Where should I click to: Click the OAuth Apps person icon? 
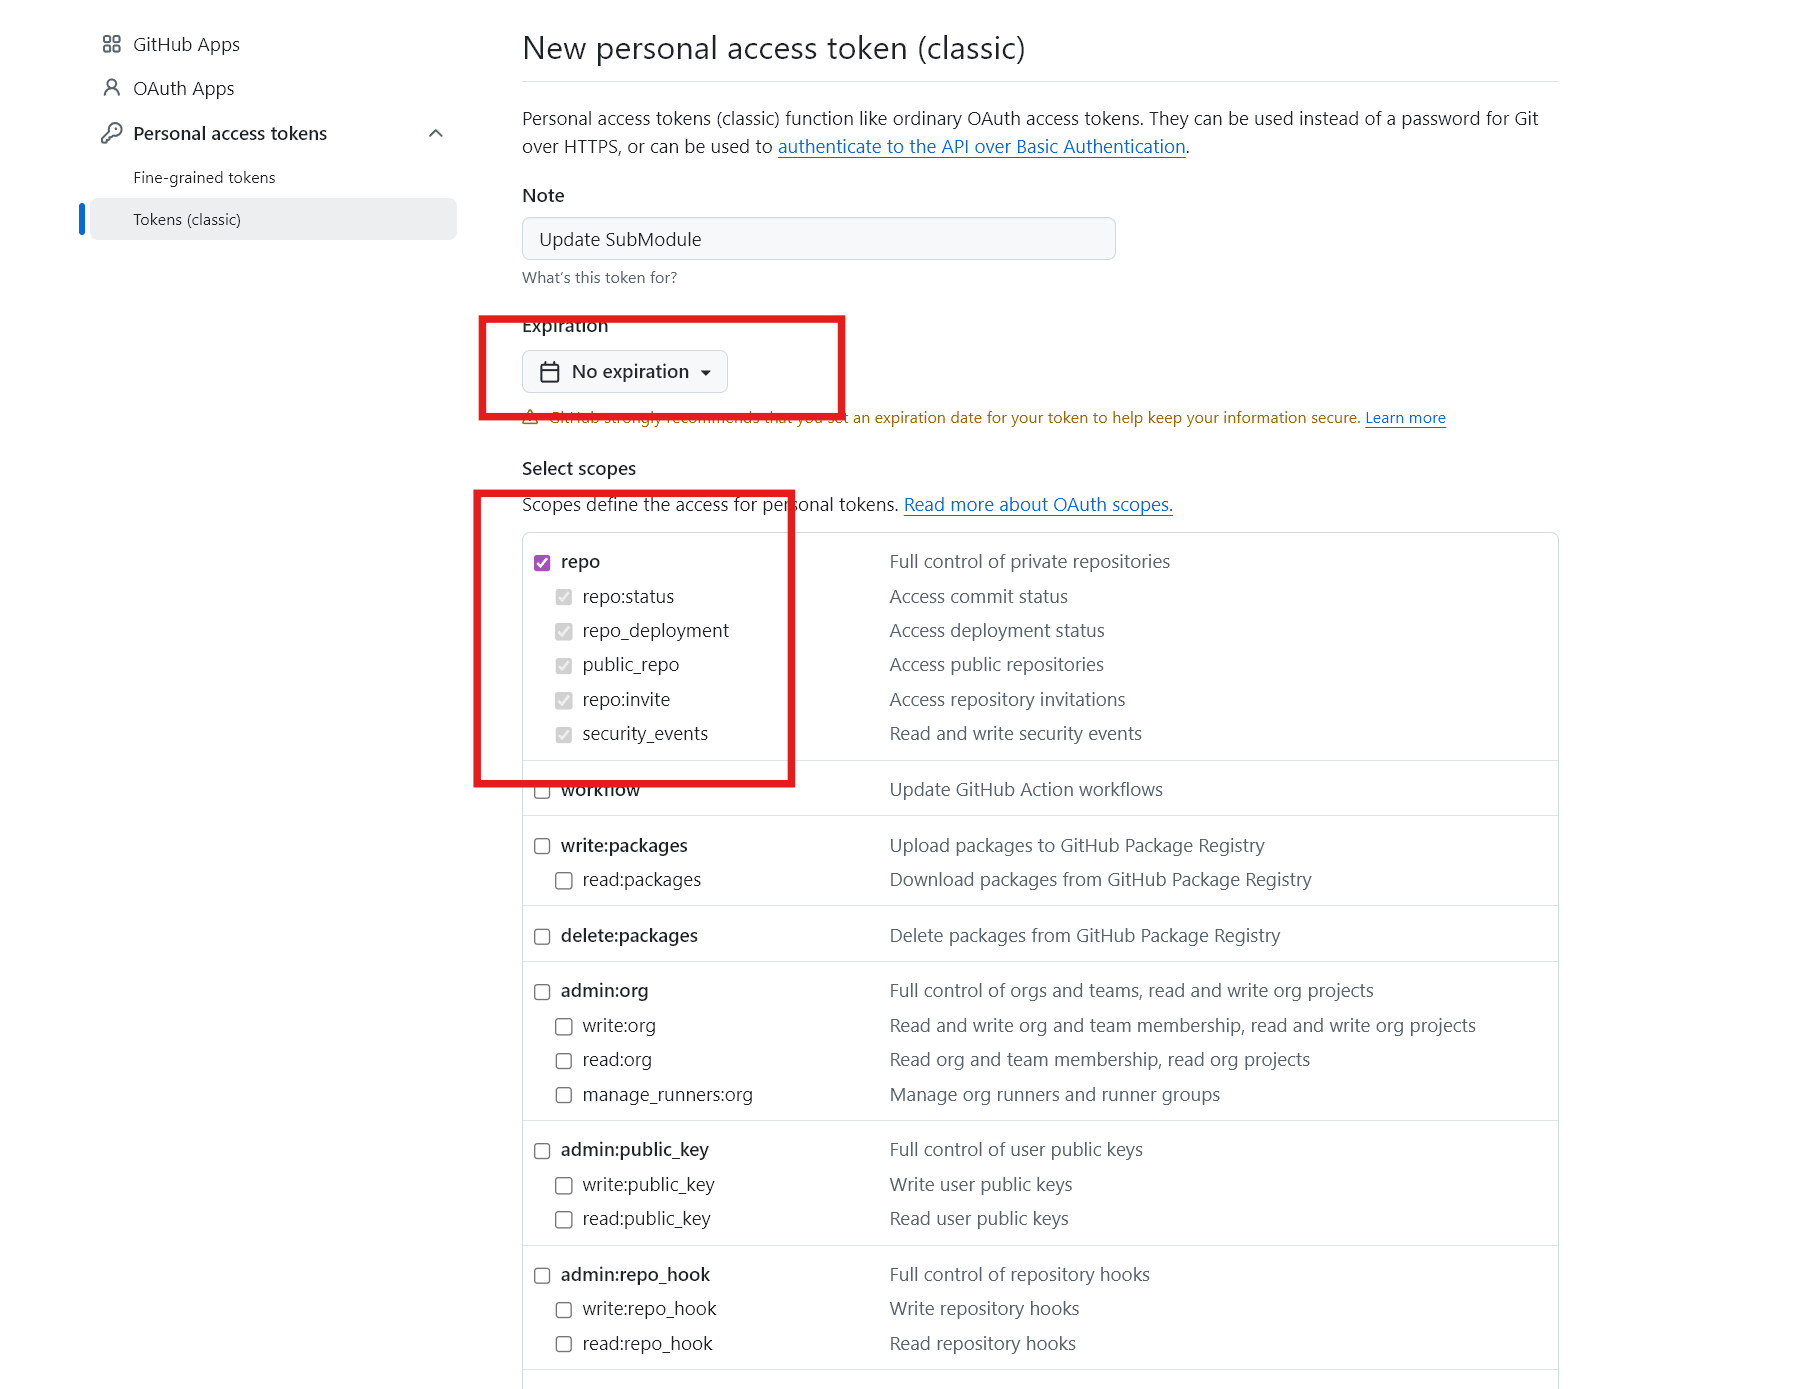[112, 88]
